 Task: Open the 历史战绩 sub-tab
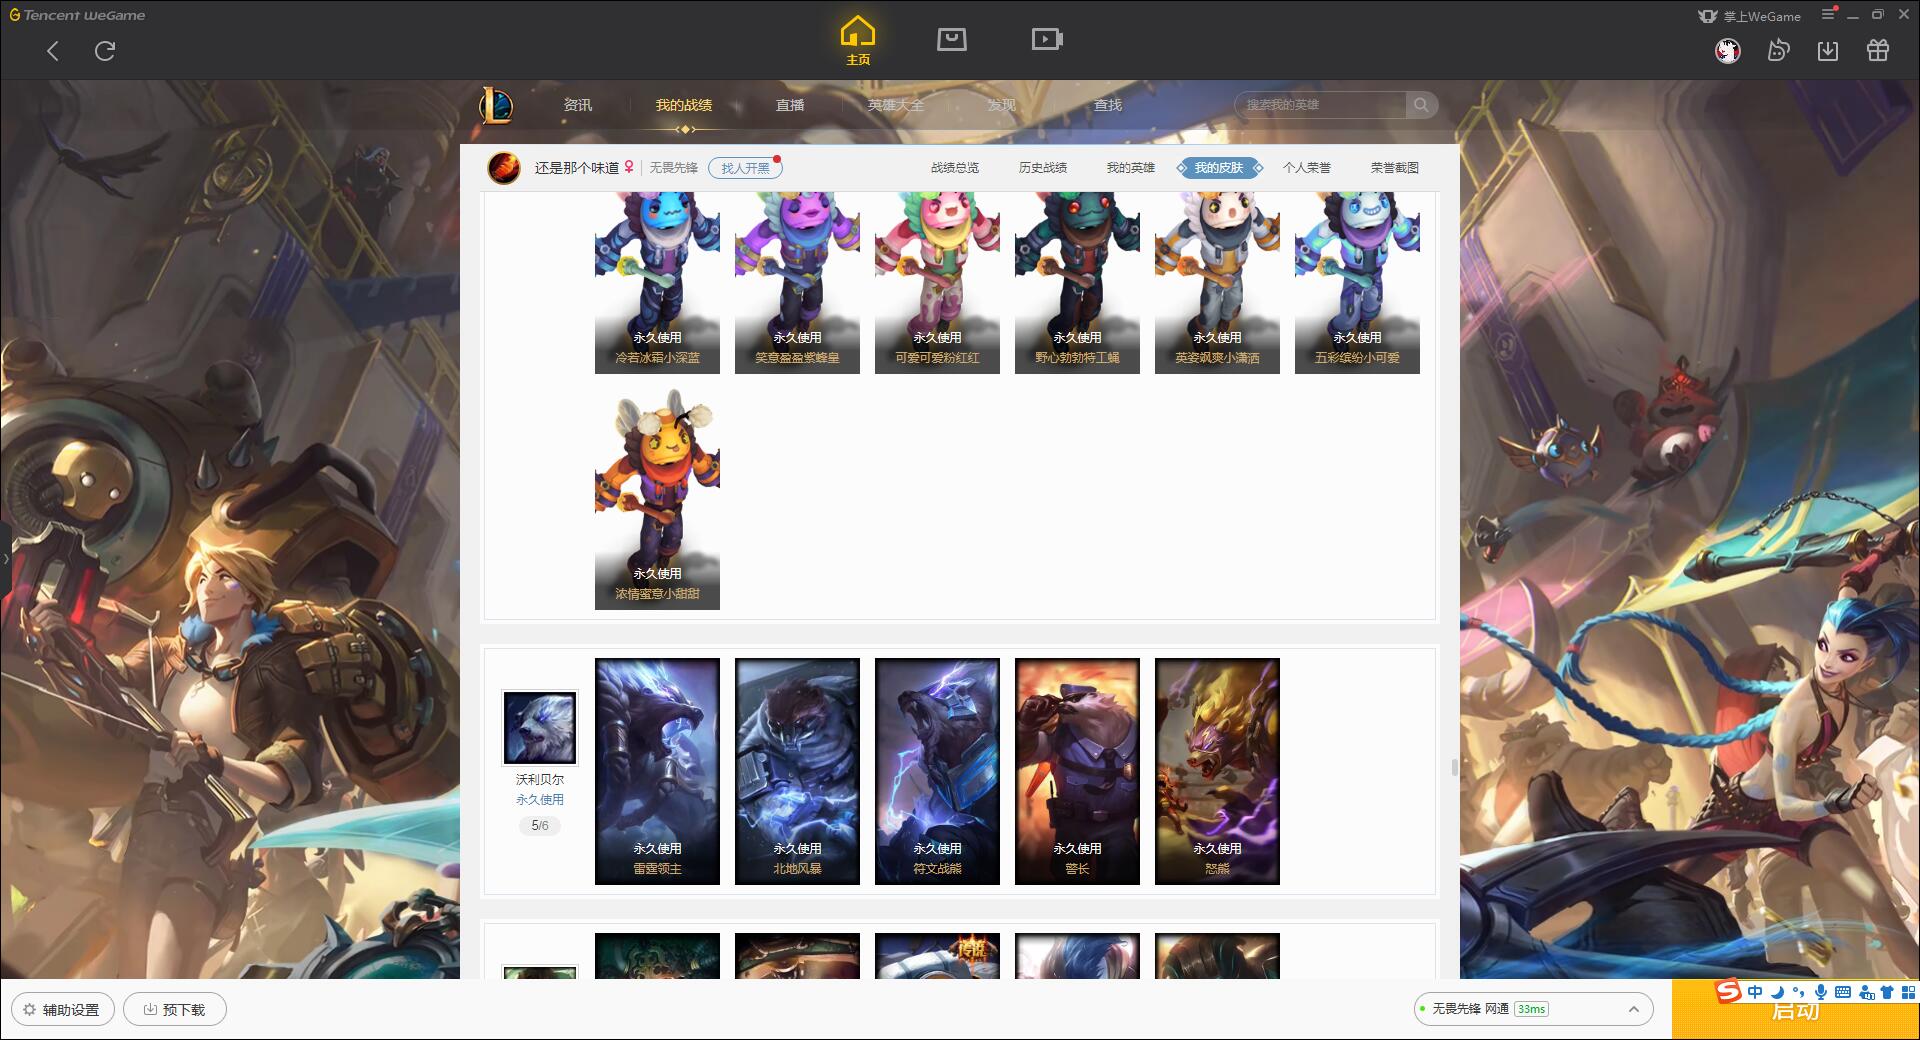1043,168
